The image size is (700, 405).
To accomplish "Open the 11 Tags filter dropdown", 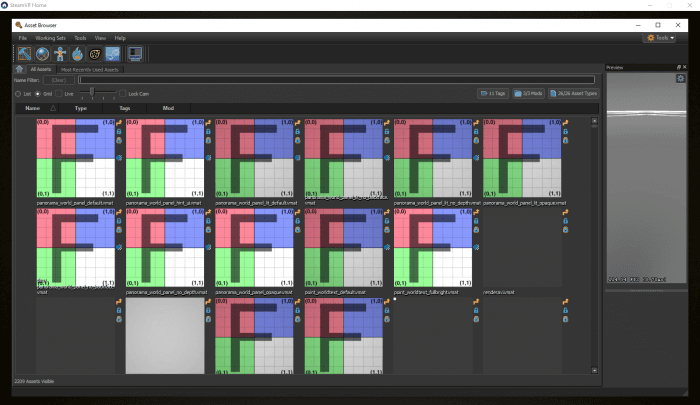I will click(x=493, y=93).
